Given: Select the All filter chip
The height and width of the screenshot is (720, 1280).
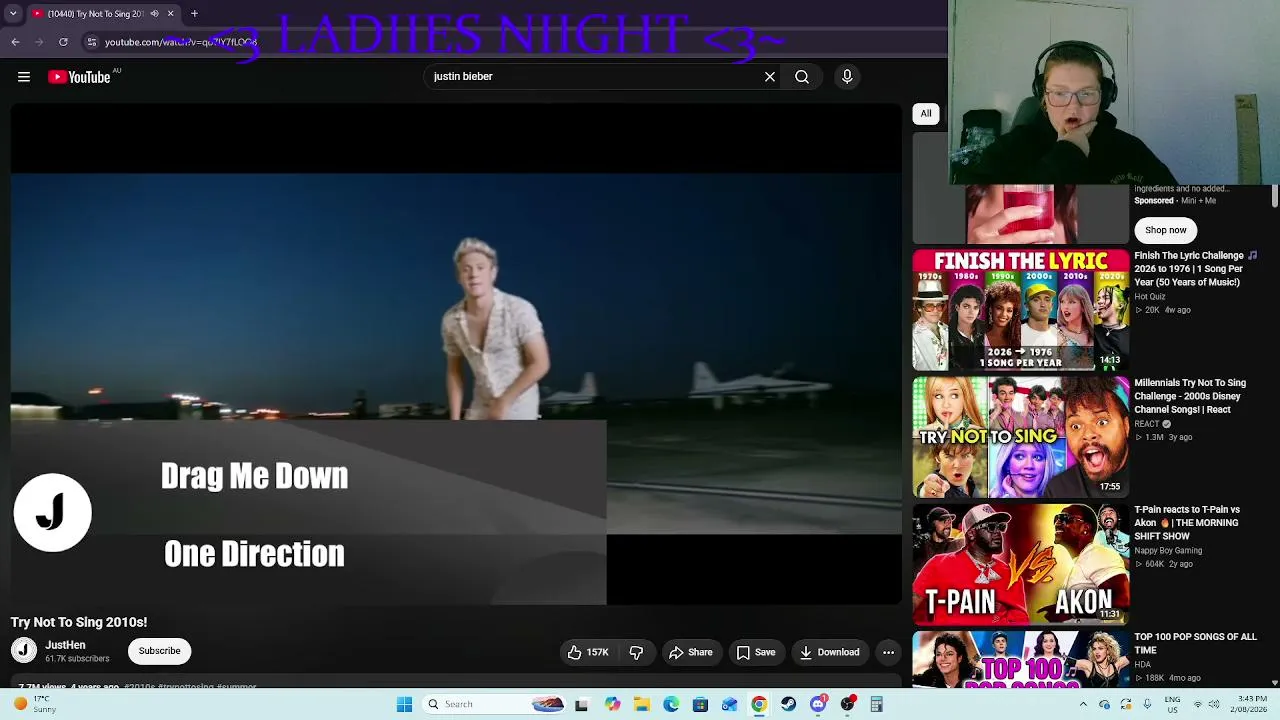Looking at the screenshot, I should [x=926, y=114].
